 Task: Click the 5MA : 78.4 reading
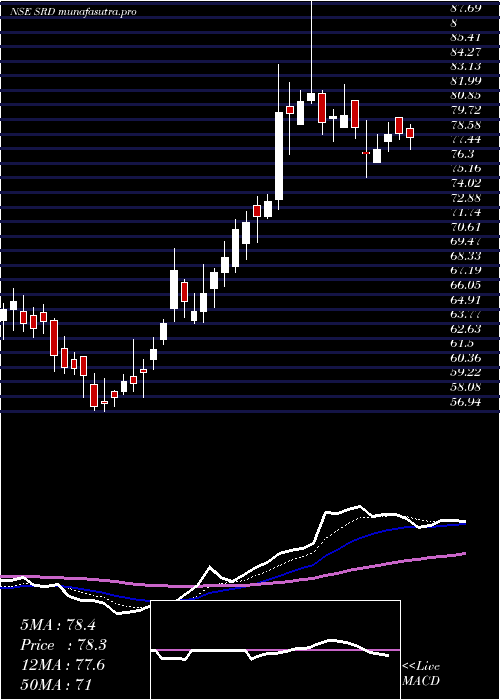pyautogui.click(x=58, y=625)
